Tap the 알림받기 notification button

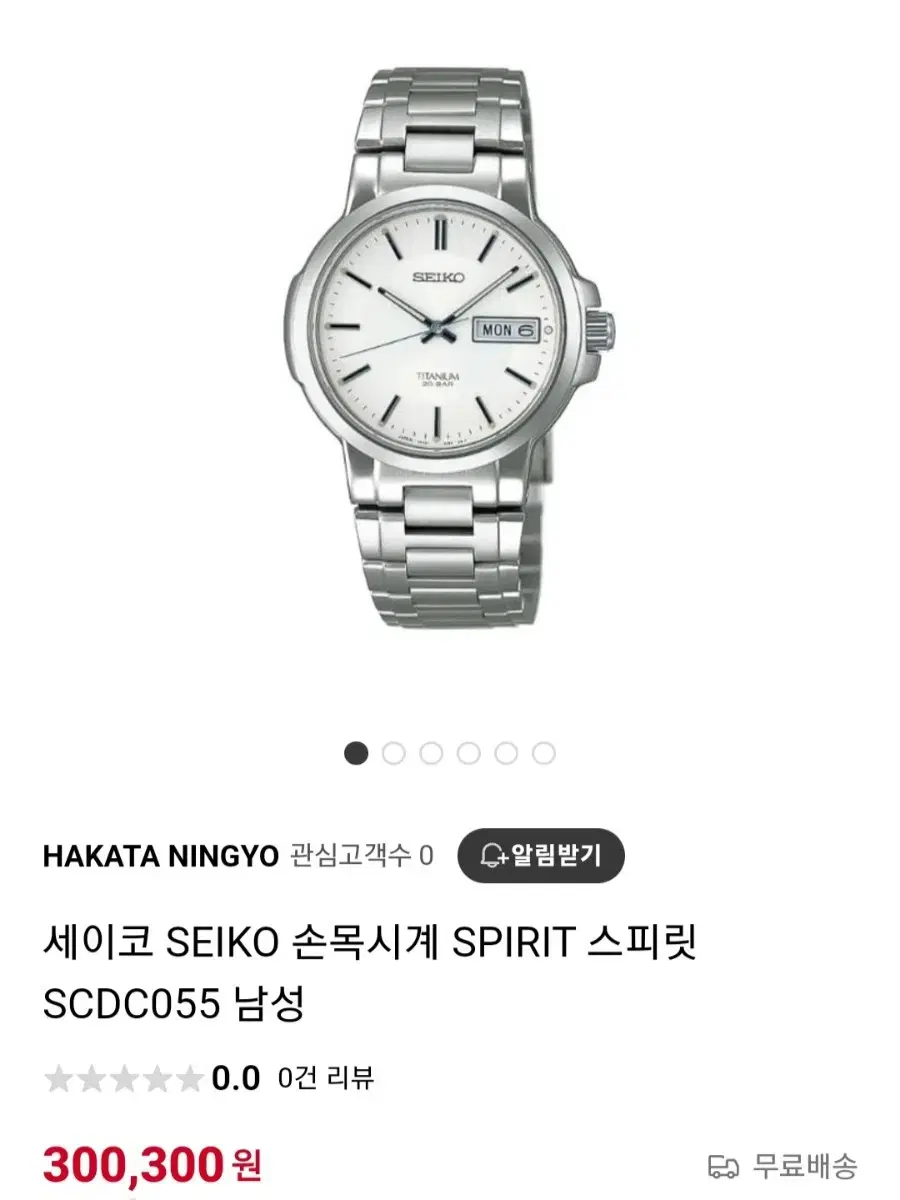[x=541, y=855]
